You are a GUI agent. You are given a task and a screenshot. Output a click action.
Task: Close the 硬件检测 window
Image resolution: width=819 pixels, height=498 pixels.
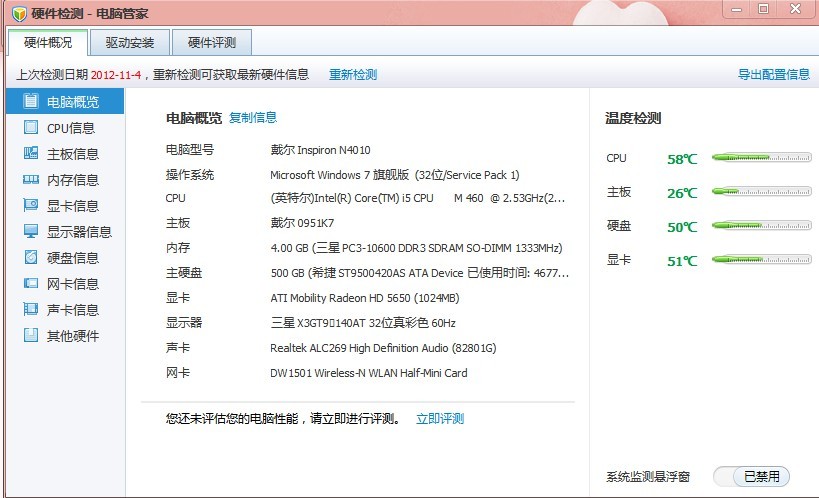(x=795, y=9)
